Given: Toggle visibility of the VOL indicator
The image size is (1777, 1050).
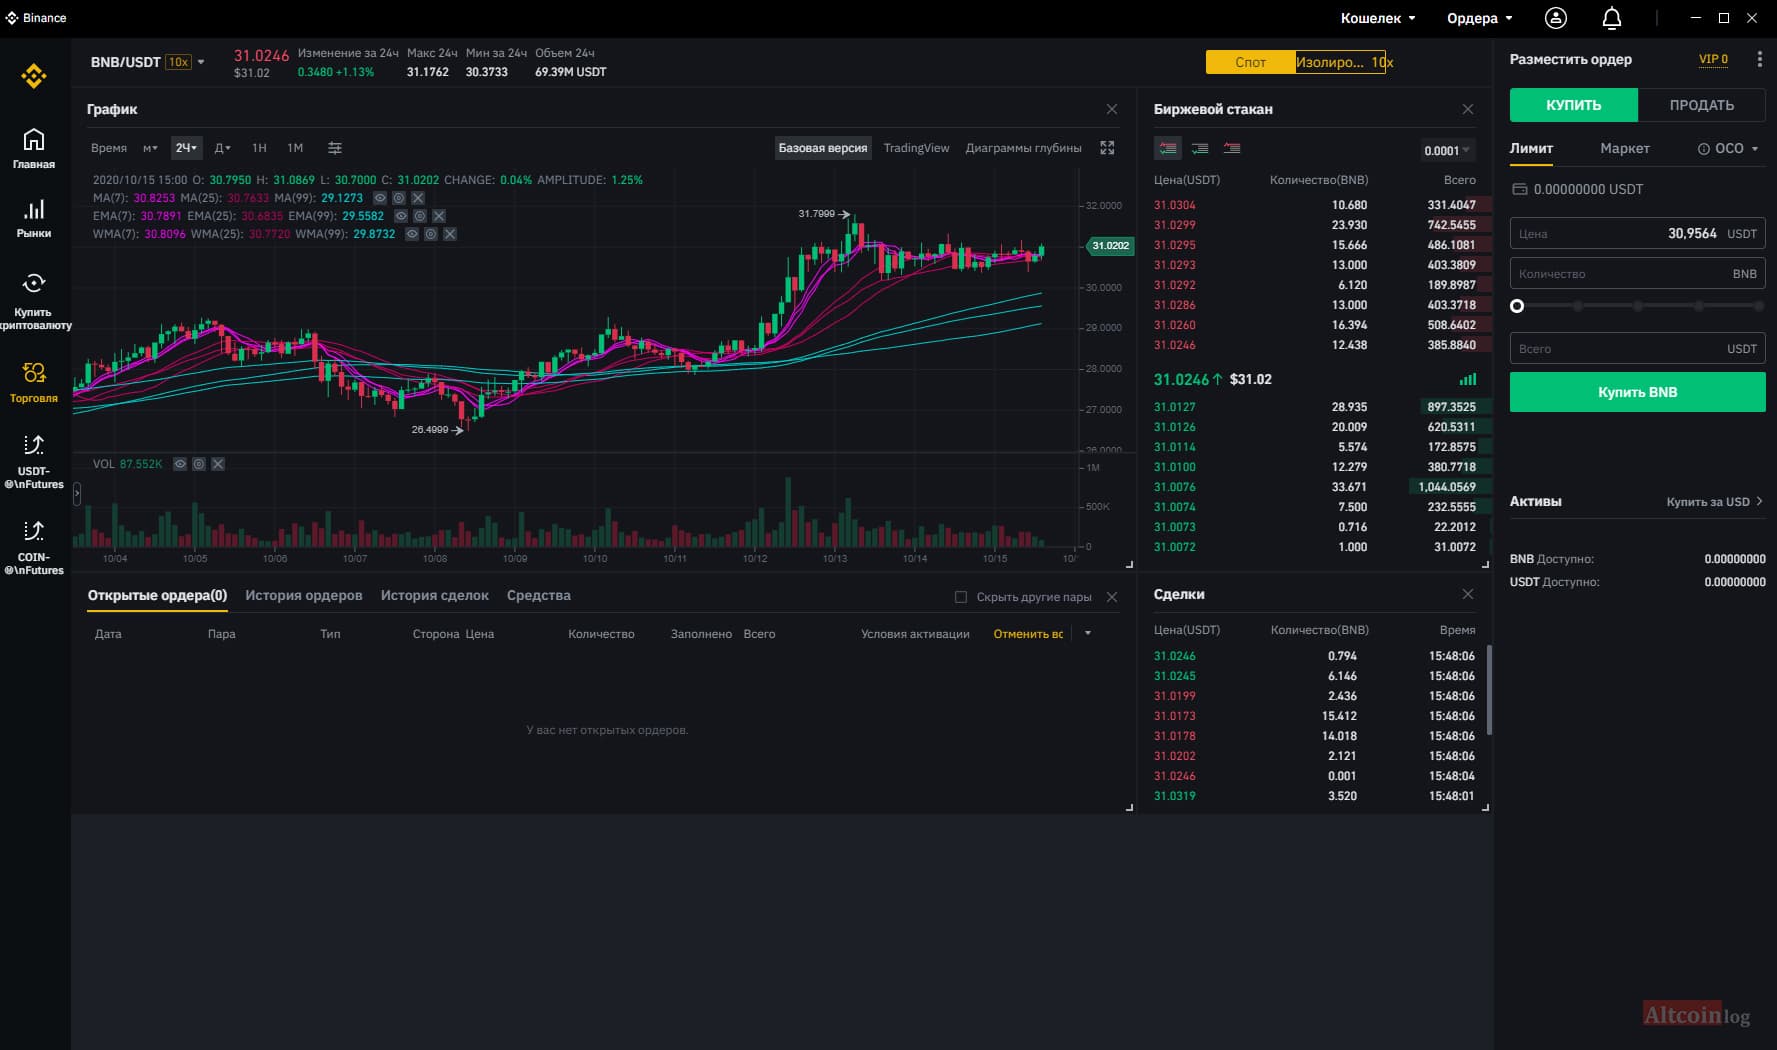Looking at the screenshot, I should point(180,464).
